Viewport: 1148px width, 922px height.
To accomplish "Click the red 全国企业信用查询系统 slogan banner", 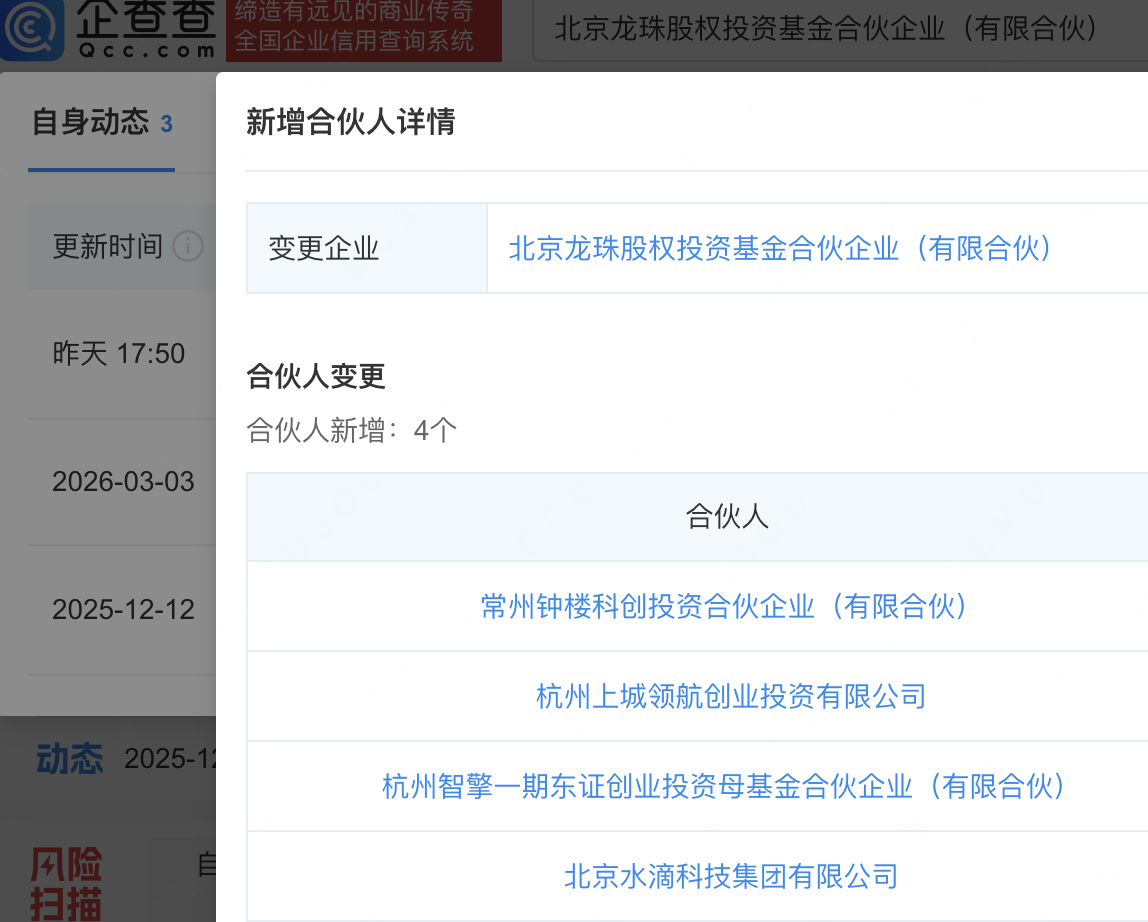I will coord(363,30).
